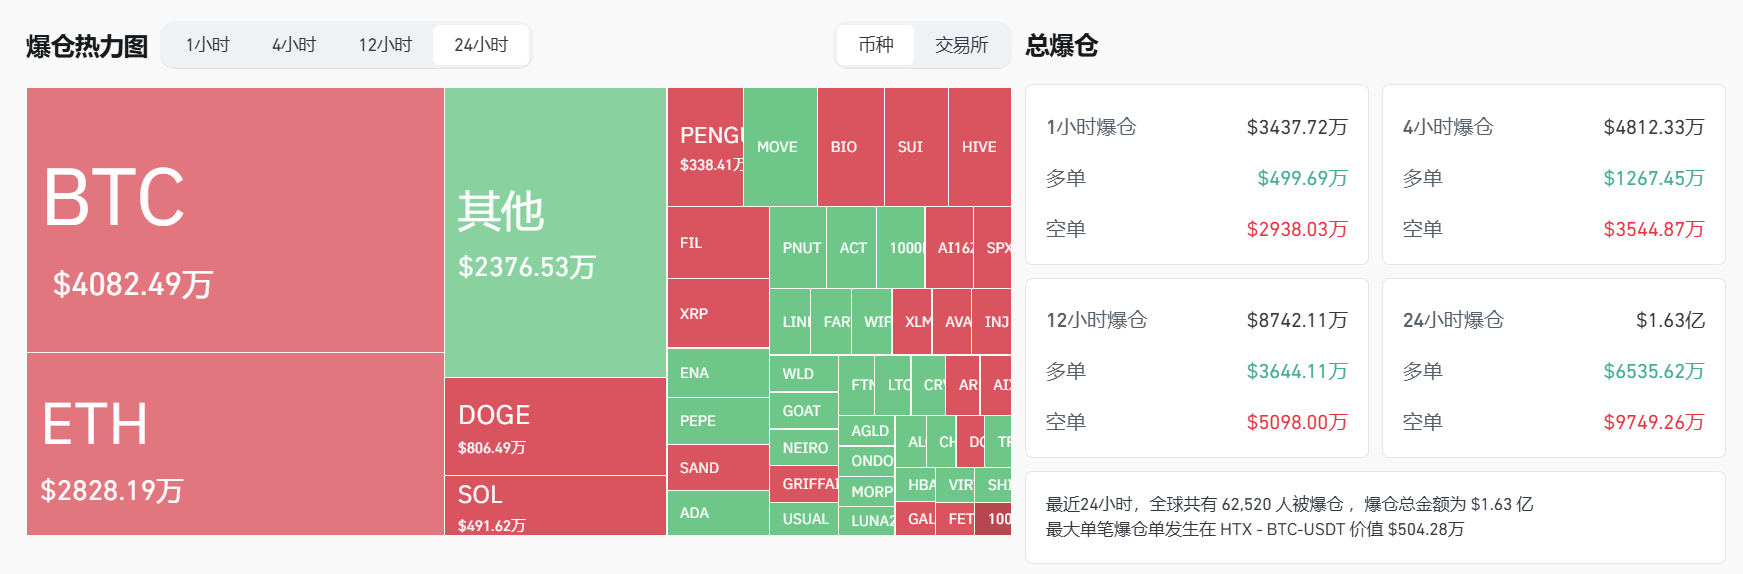Select the HIVE tile

[979, 147]
